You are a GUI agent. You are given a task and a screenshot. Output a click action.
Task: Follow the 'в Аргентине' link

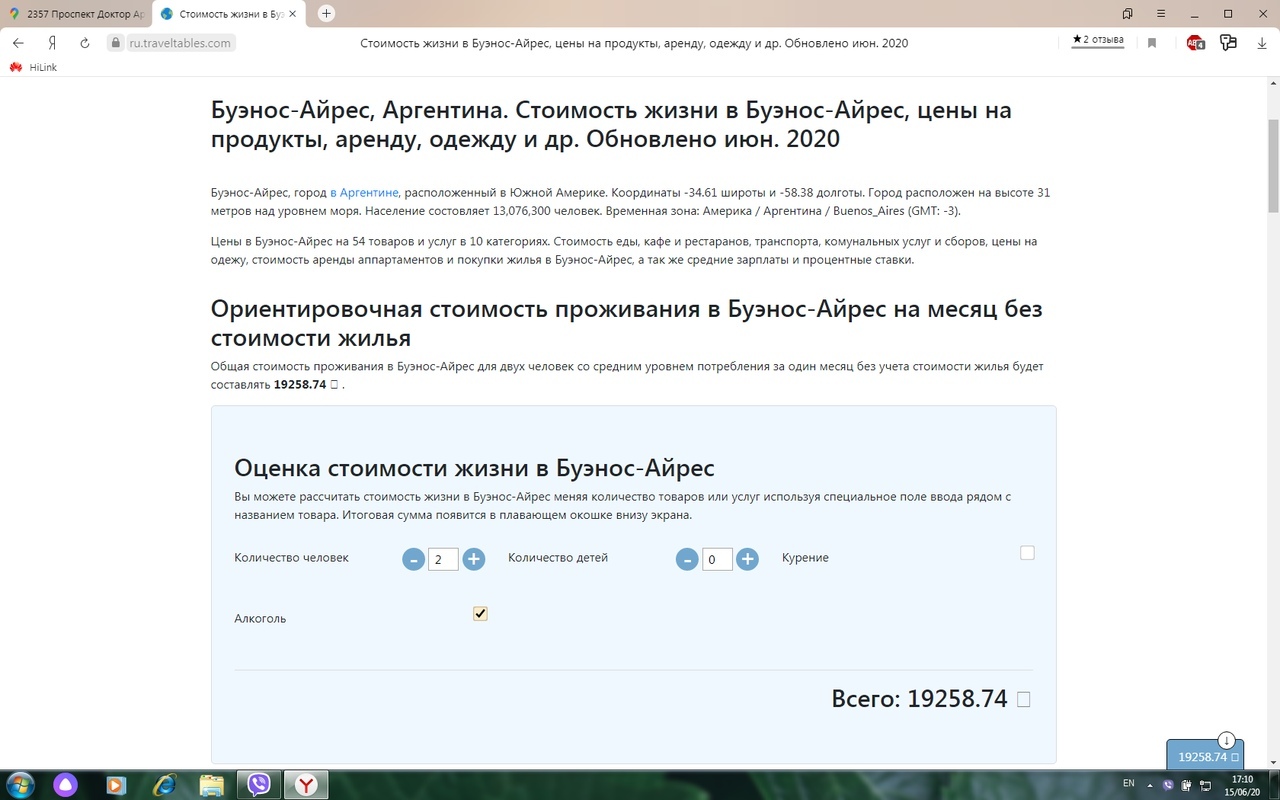point(364,192)
